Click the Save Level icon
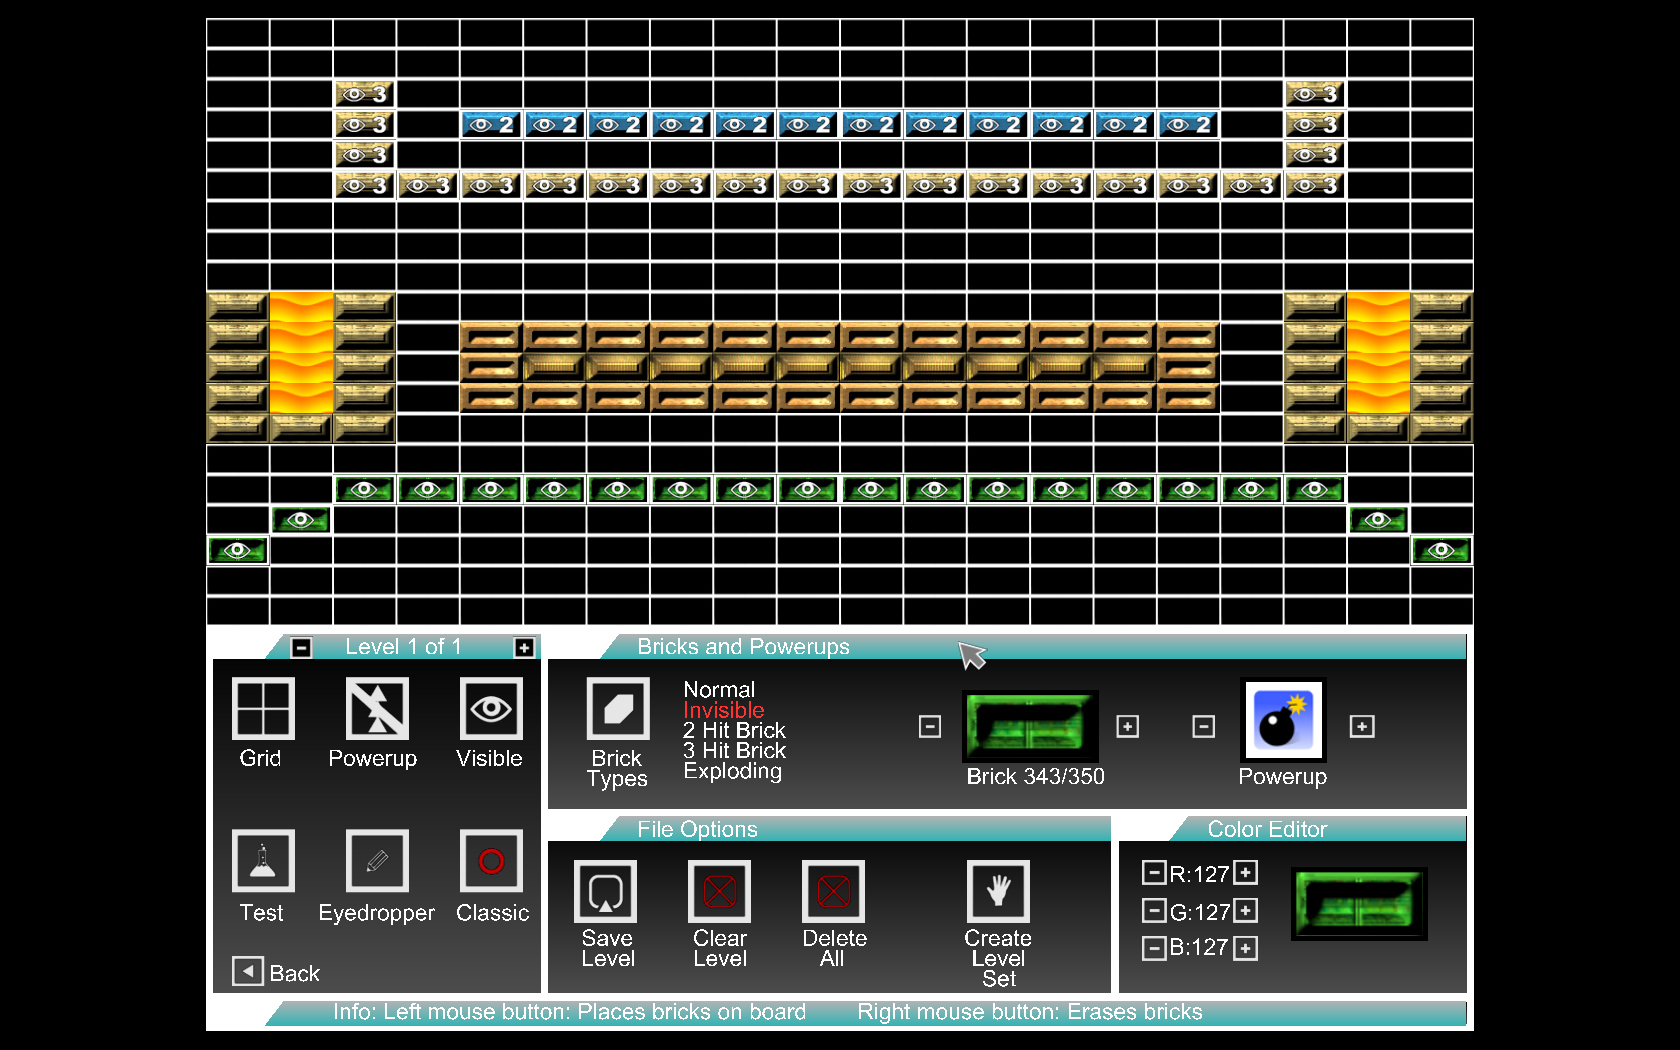 tap(605, 892)
